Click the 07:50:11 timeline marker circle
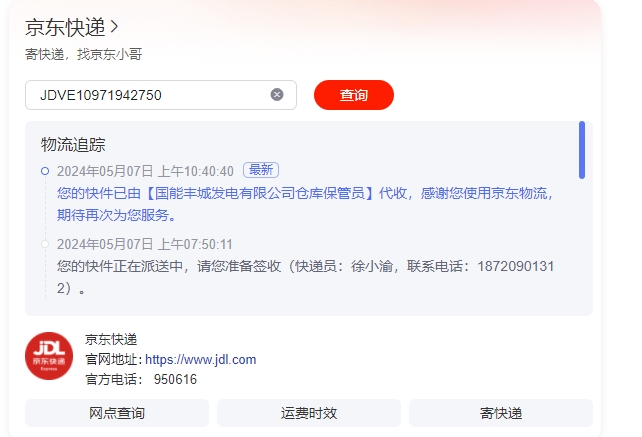642x437 pixels. point(45,244)
